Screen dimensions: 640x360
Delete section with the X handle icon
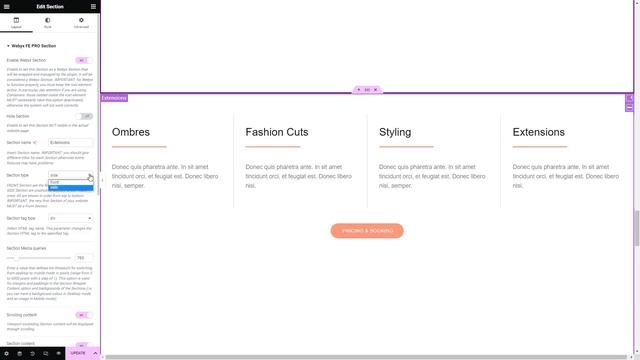[376, 90]
